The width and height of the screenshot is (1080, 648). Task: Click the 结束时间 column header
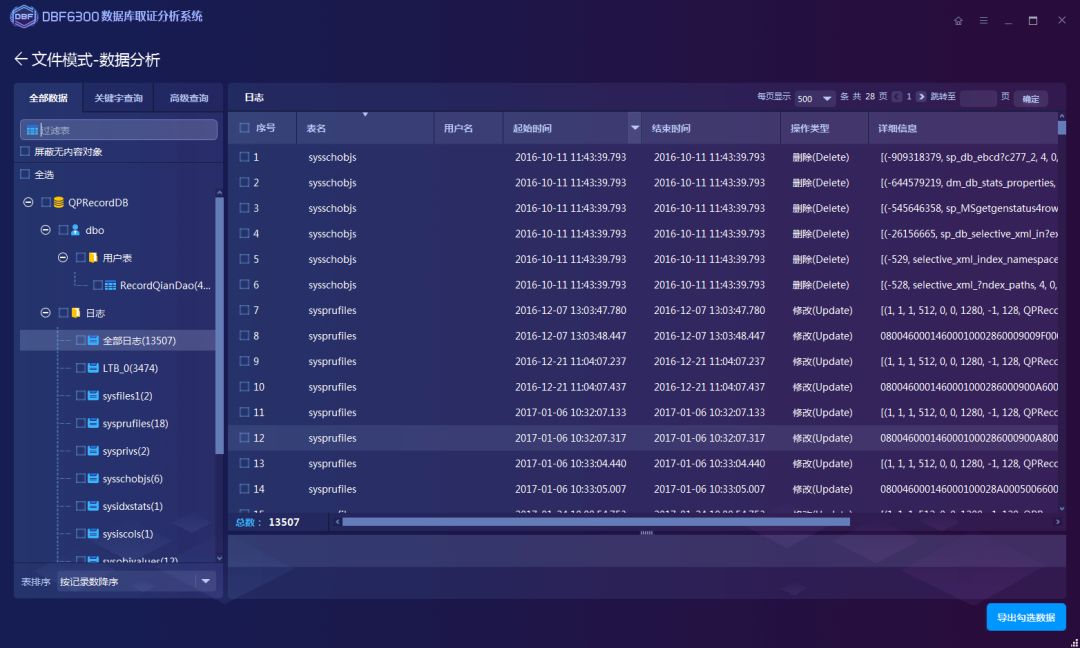(710, 128)
